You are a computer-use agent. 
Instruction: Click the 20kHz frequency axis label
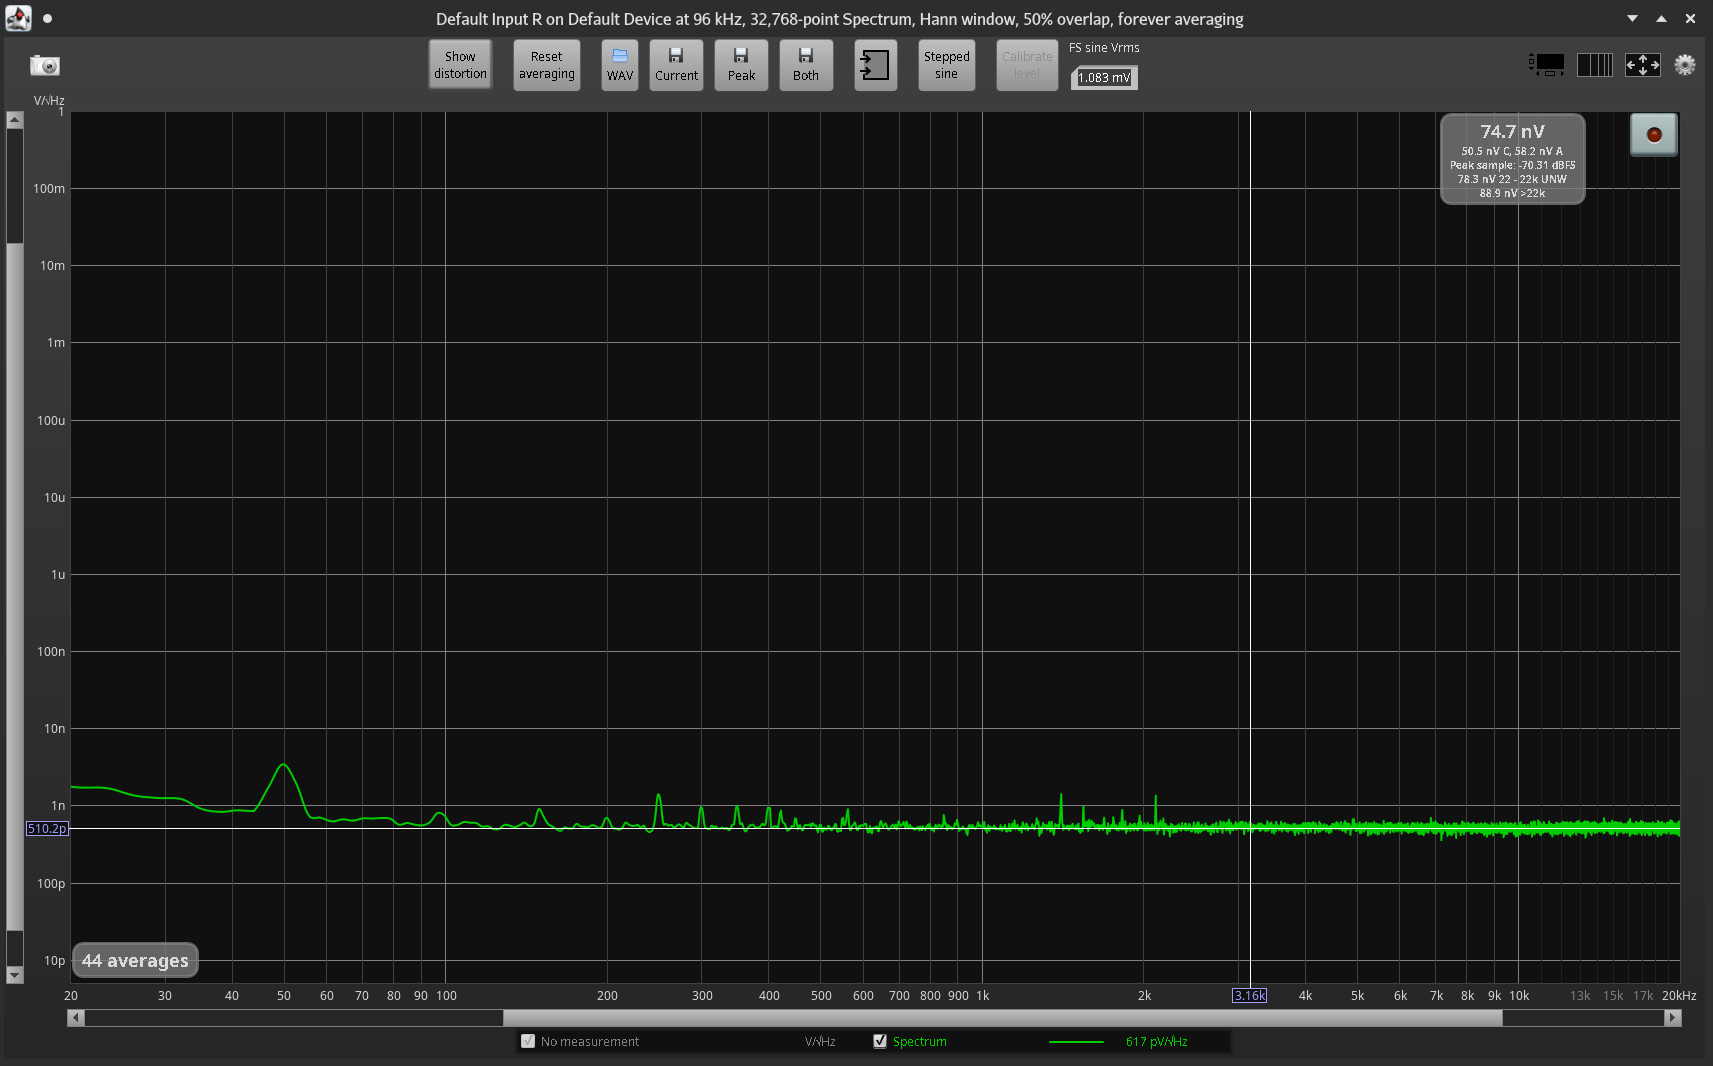(x=1679, y=996)
